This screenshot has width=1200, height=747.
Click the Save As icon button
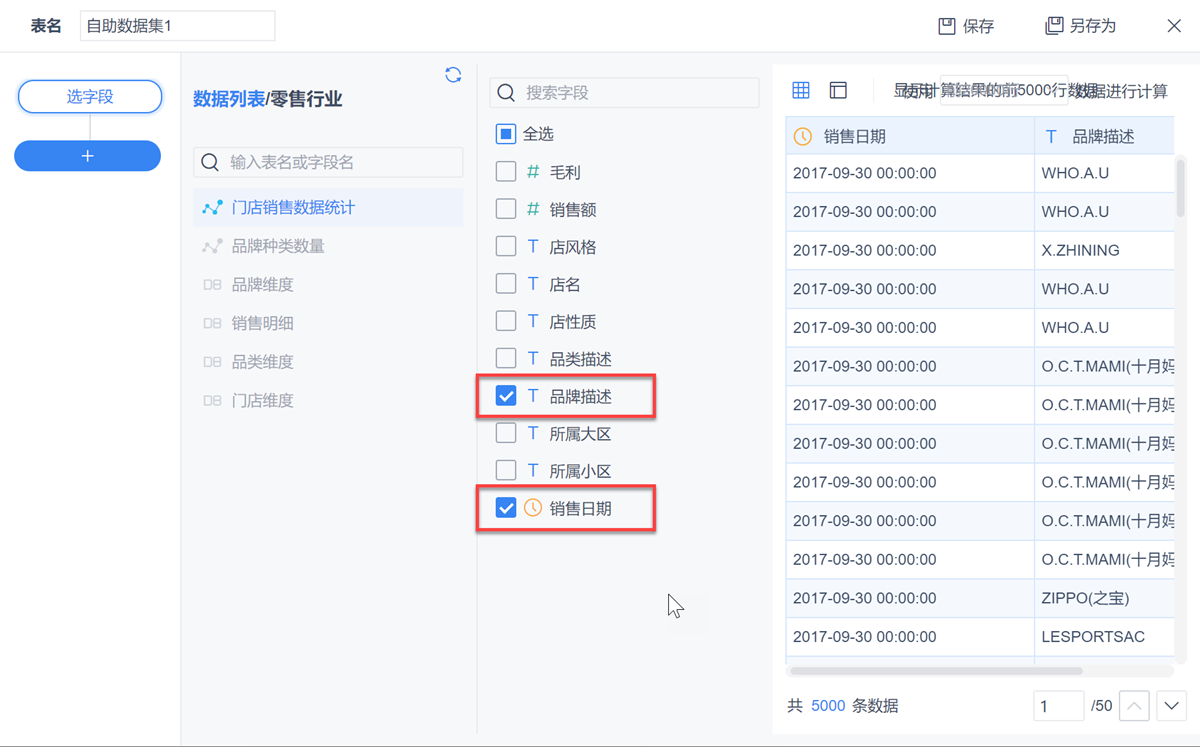[x=1054, y=26]
